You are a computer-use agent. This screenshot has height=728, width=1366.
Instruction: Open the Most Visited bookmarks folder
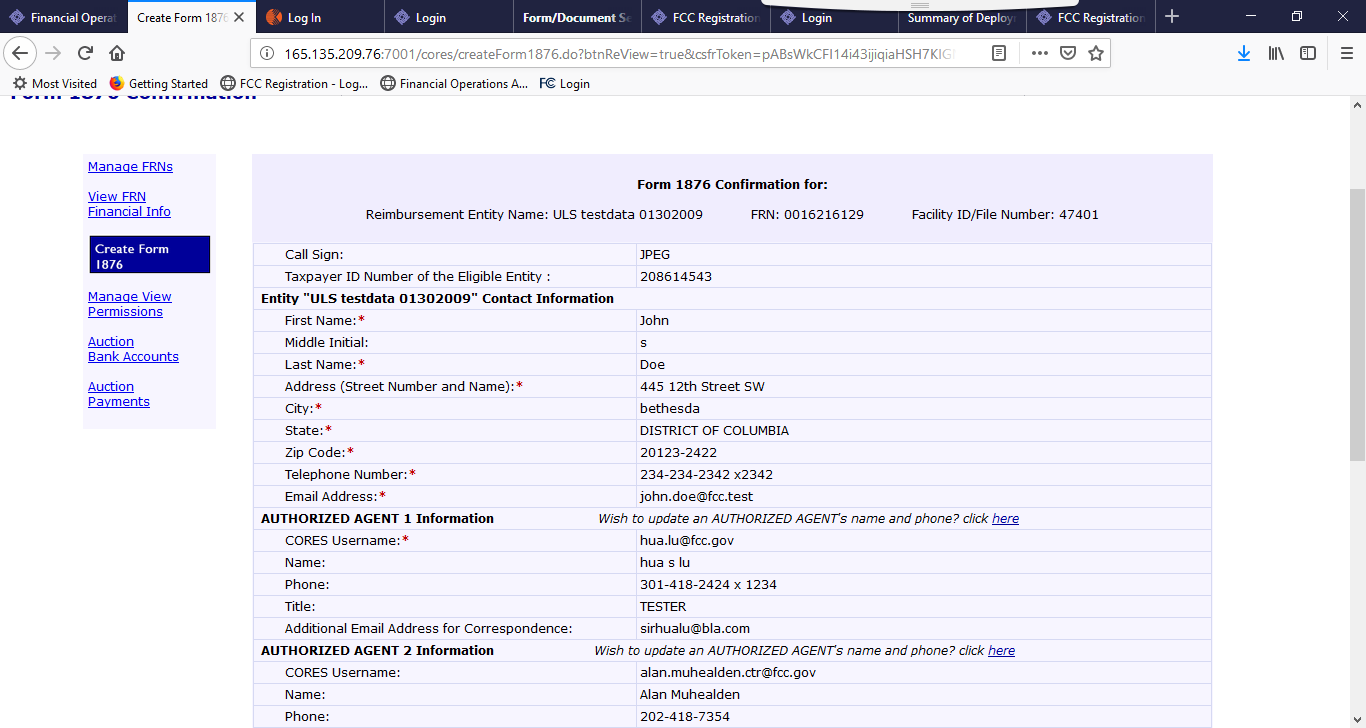tap(55, 84)
